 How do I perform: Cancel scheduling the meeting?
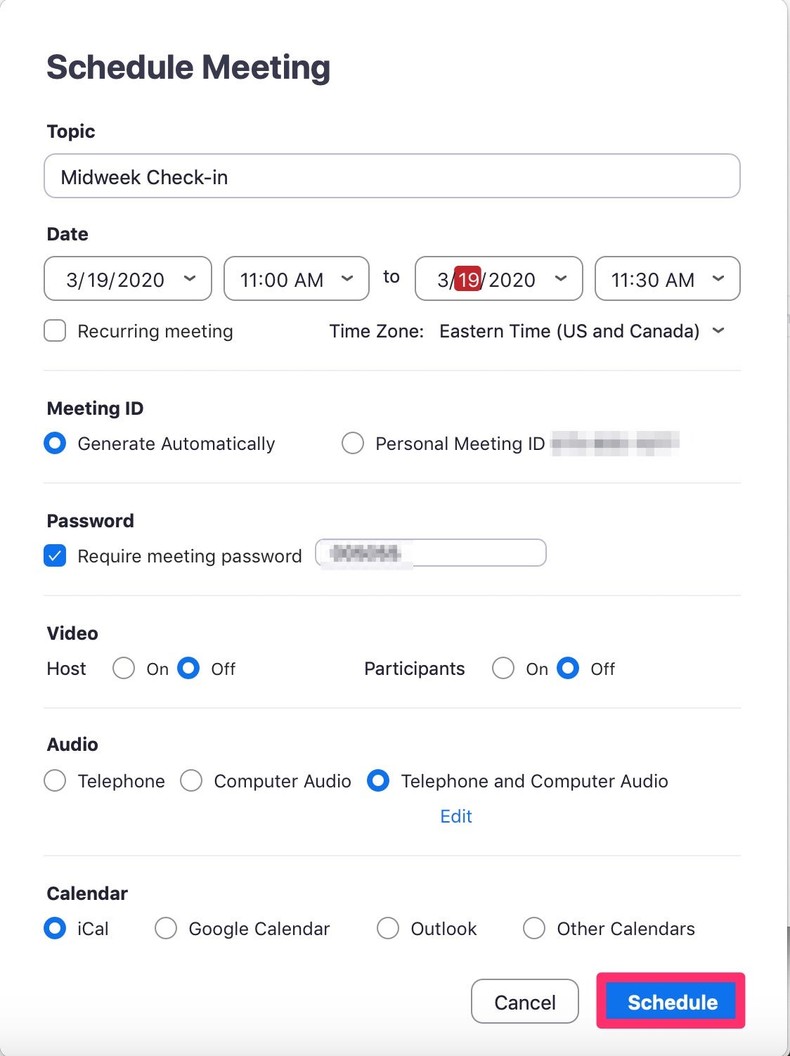(524, 1001)
